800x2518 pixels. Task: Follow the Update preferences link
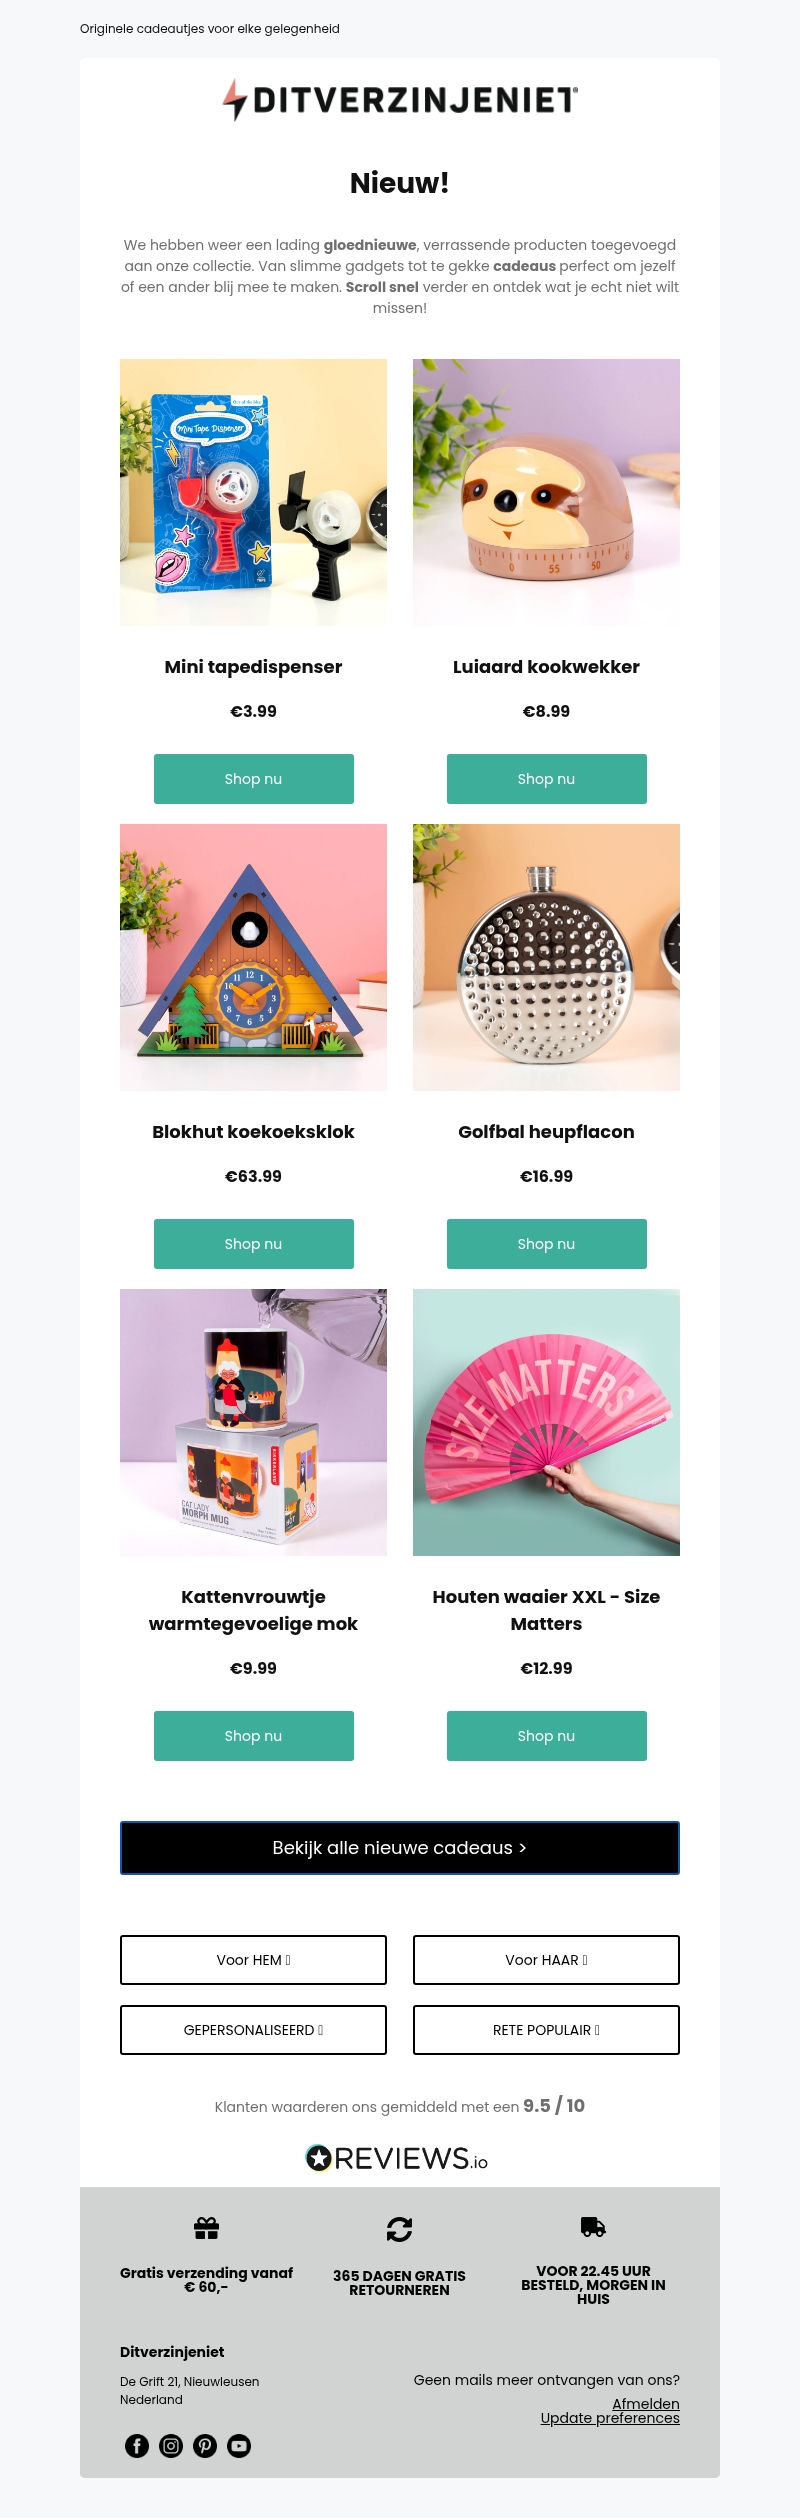tap(610, 2418)
